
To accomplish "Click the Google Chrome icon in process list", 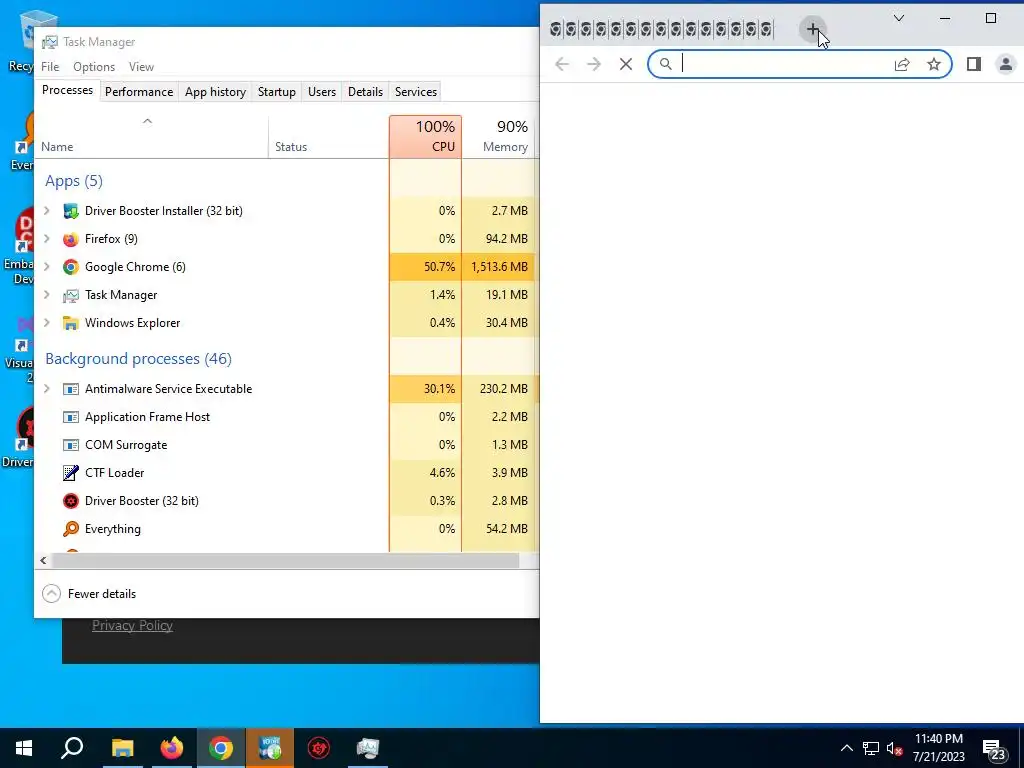I will (71, 267).
